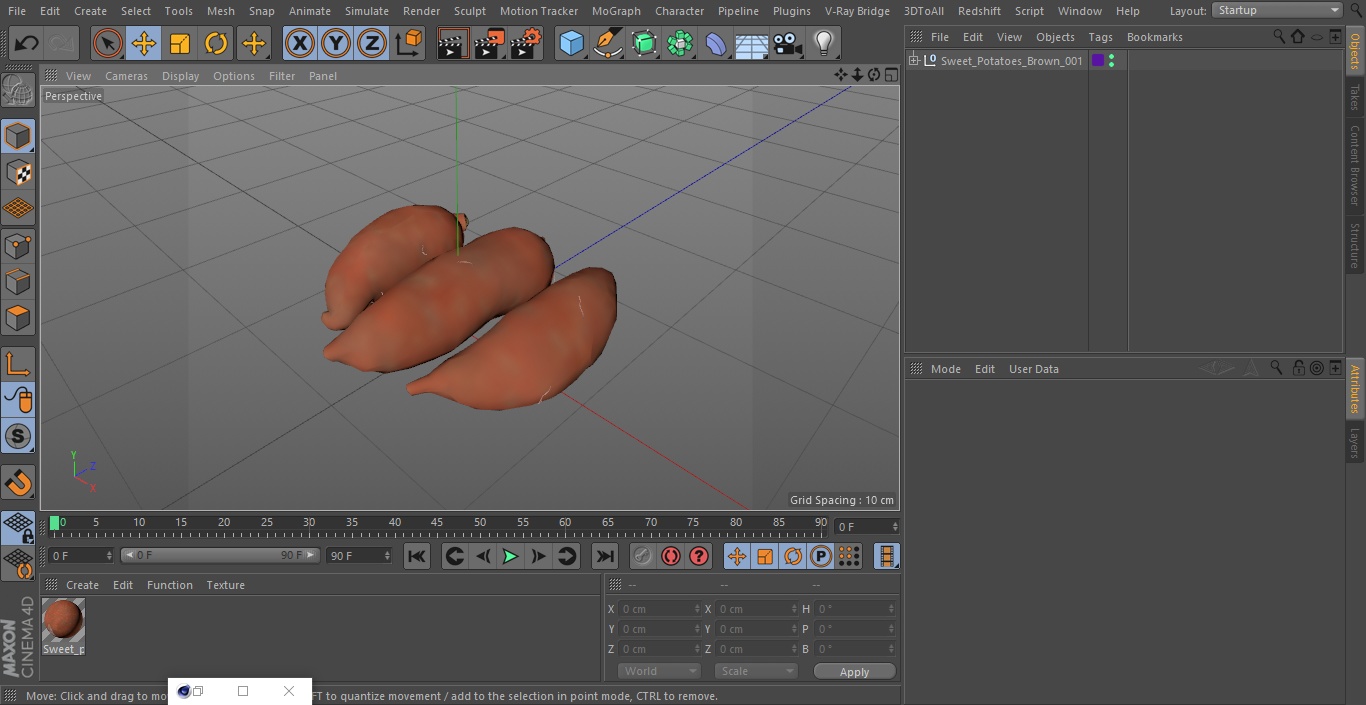Click the X position input field
Screen dimensions: 1366x705
coord(660,609)
